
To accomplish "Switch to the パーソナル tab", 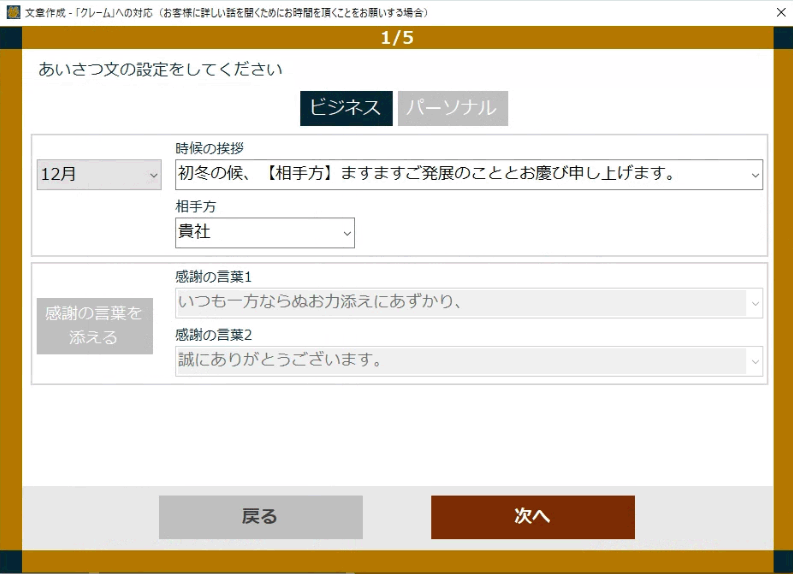I will 453,108.
